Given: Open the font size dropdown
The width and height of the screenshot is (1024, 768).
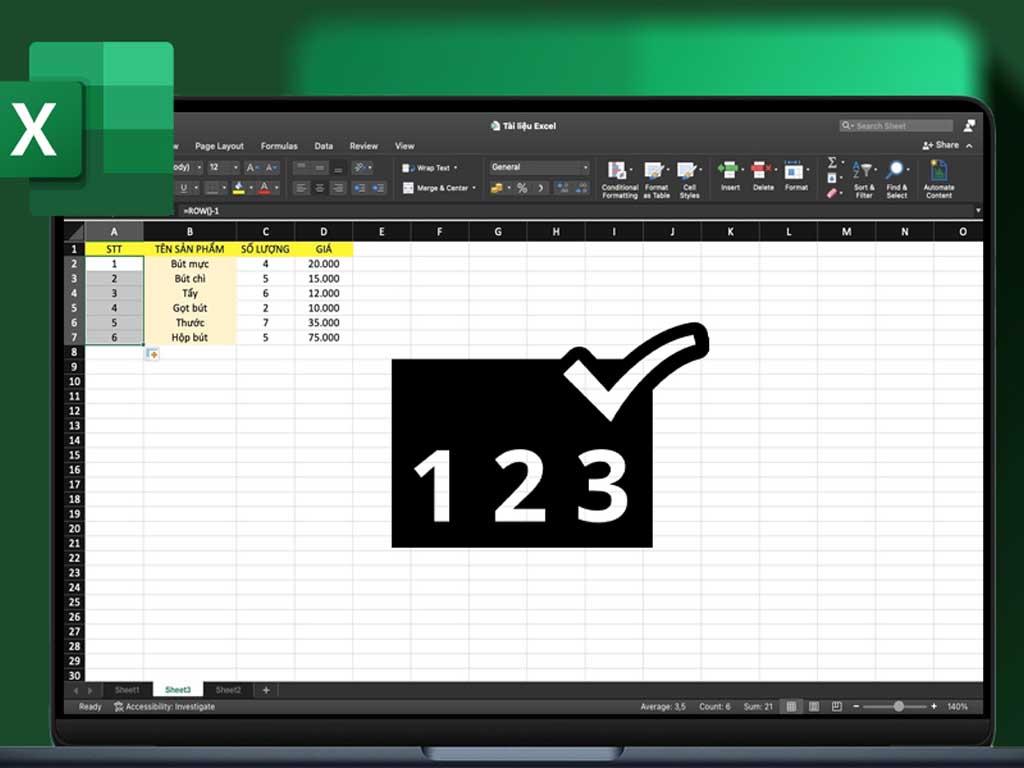Looking at the screenshot, I should (x=236, y=166).
